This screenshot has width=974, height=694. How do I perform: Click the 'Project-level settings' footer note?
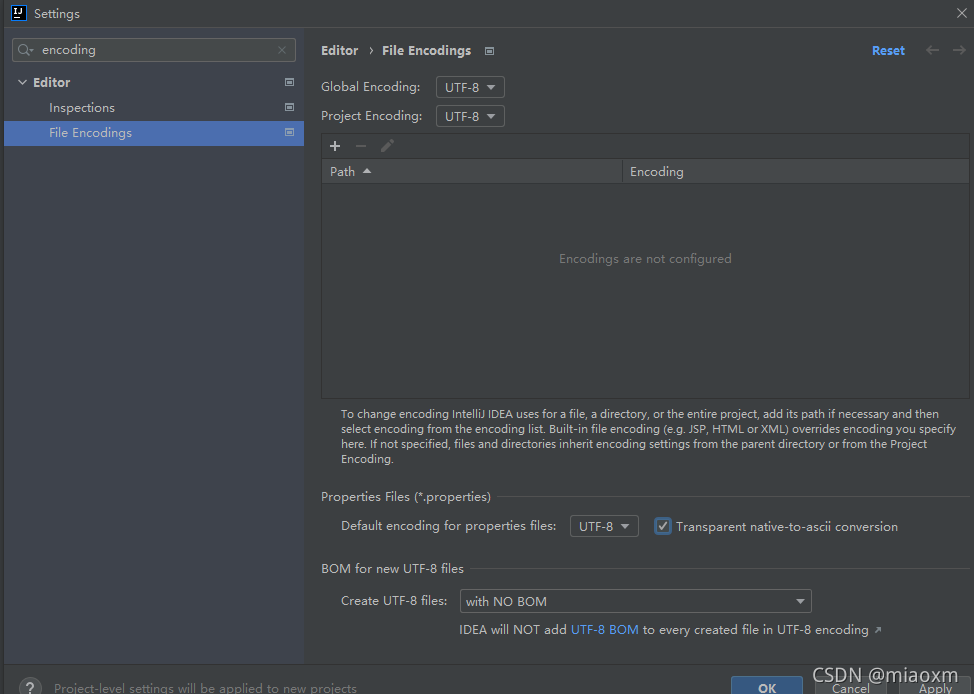point(206,688)
